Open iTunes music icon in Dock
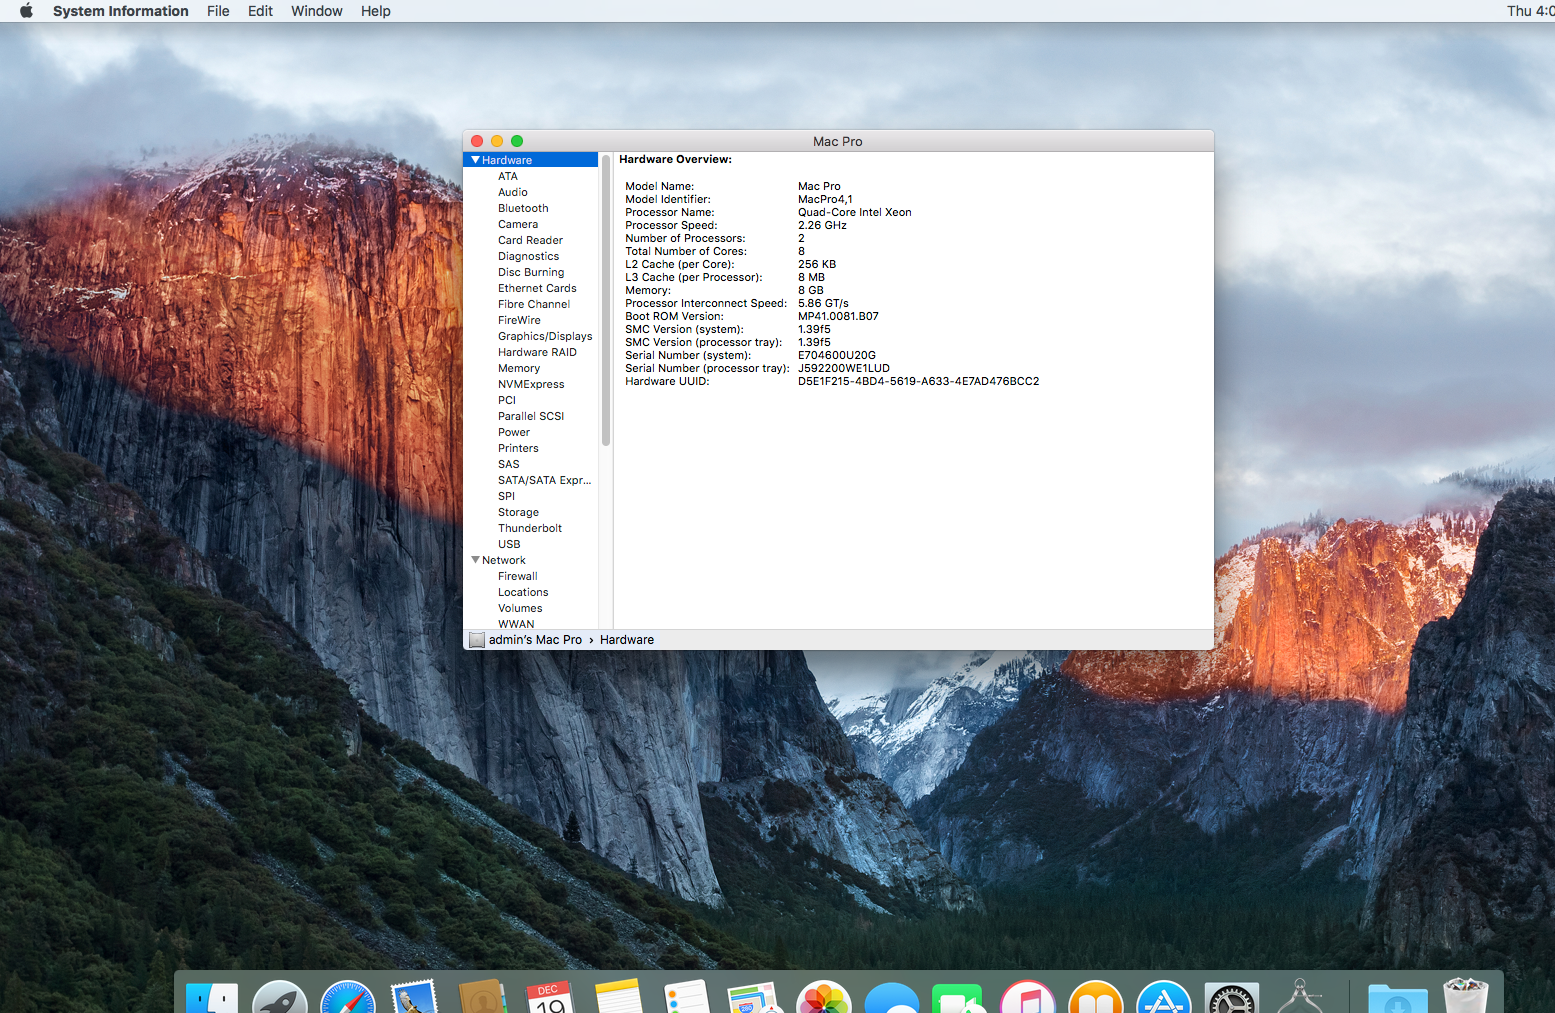The width and height of the screenshot is (1555, 1013). tap(1027, 998)
